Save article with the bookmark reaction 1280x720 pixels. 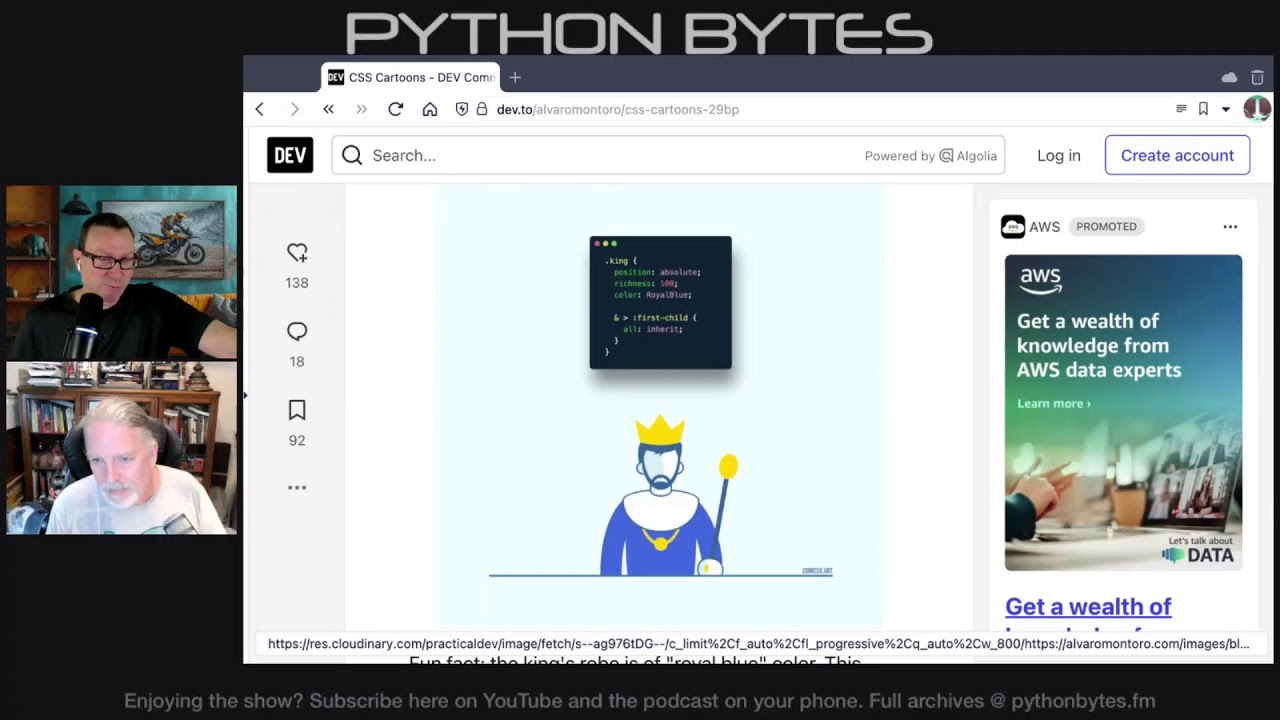pos(297,410)
